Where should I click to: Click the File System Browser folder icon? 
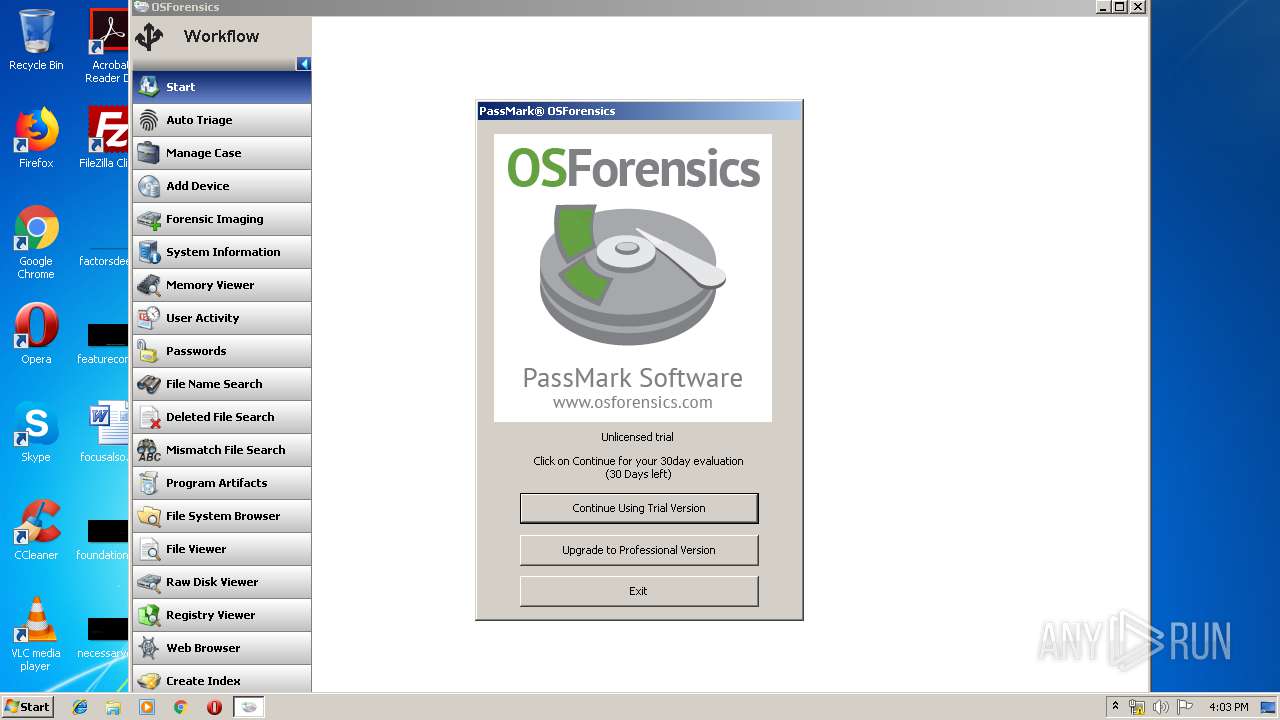[x=148, y=516]
